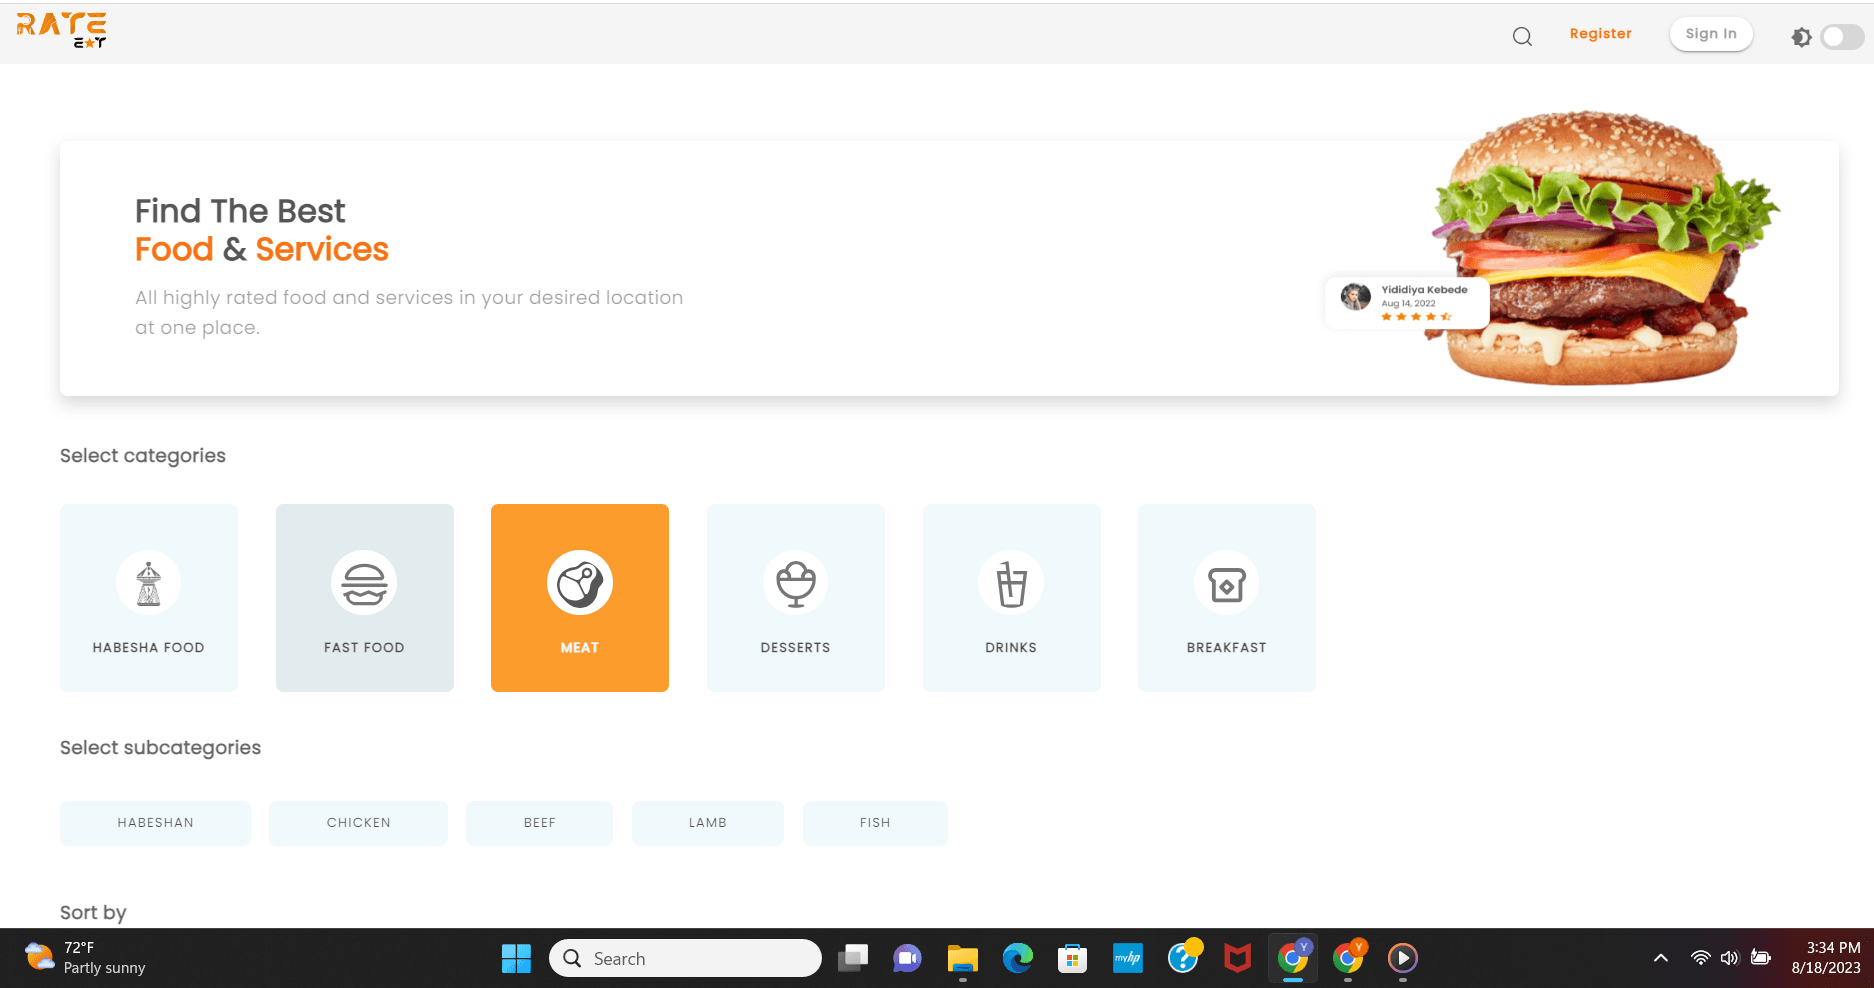Select the Drinks cup icon
The image size is (1874, 988).
[x=1011, y=583]
